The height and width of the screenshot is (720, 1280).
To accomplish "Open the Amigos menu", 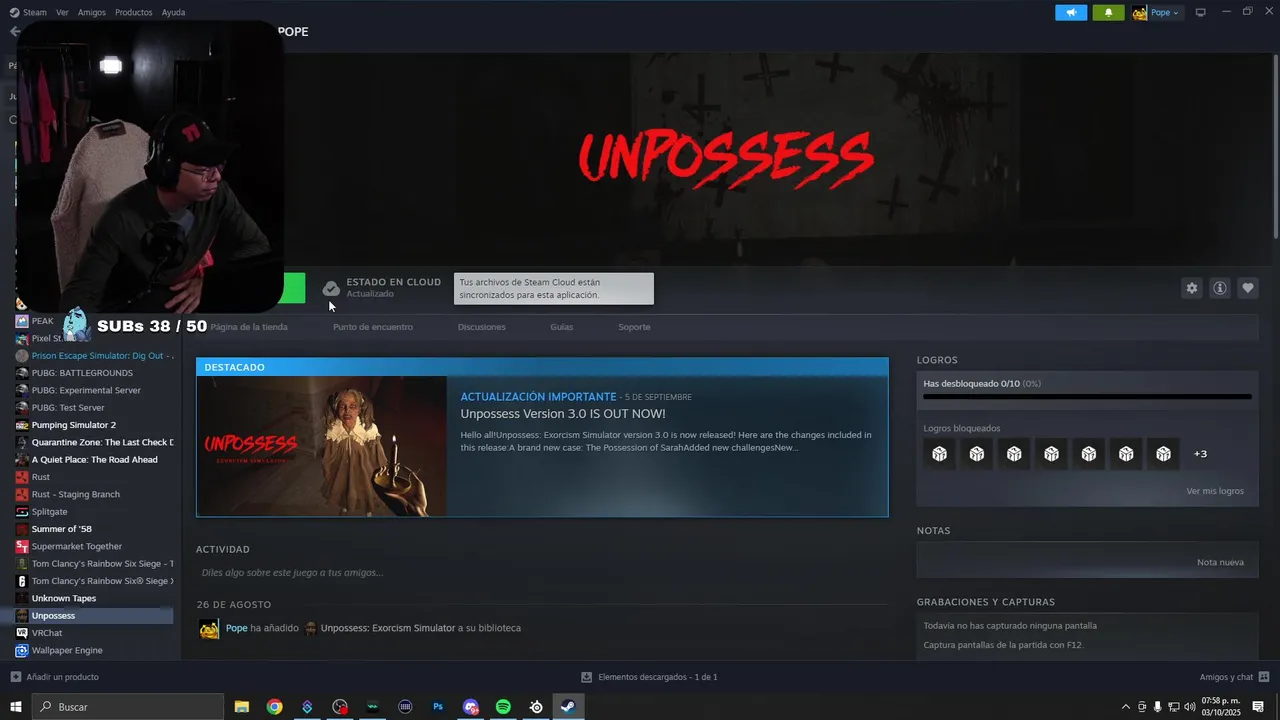I will tap(92, 13).
